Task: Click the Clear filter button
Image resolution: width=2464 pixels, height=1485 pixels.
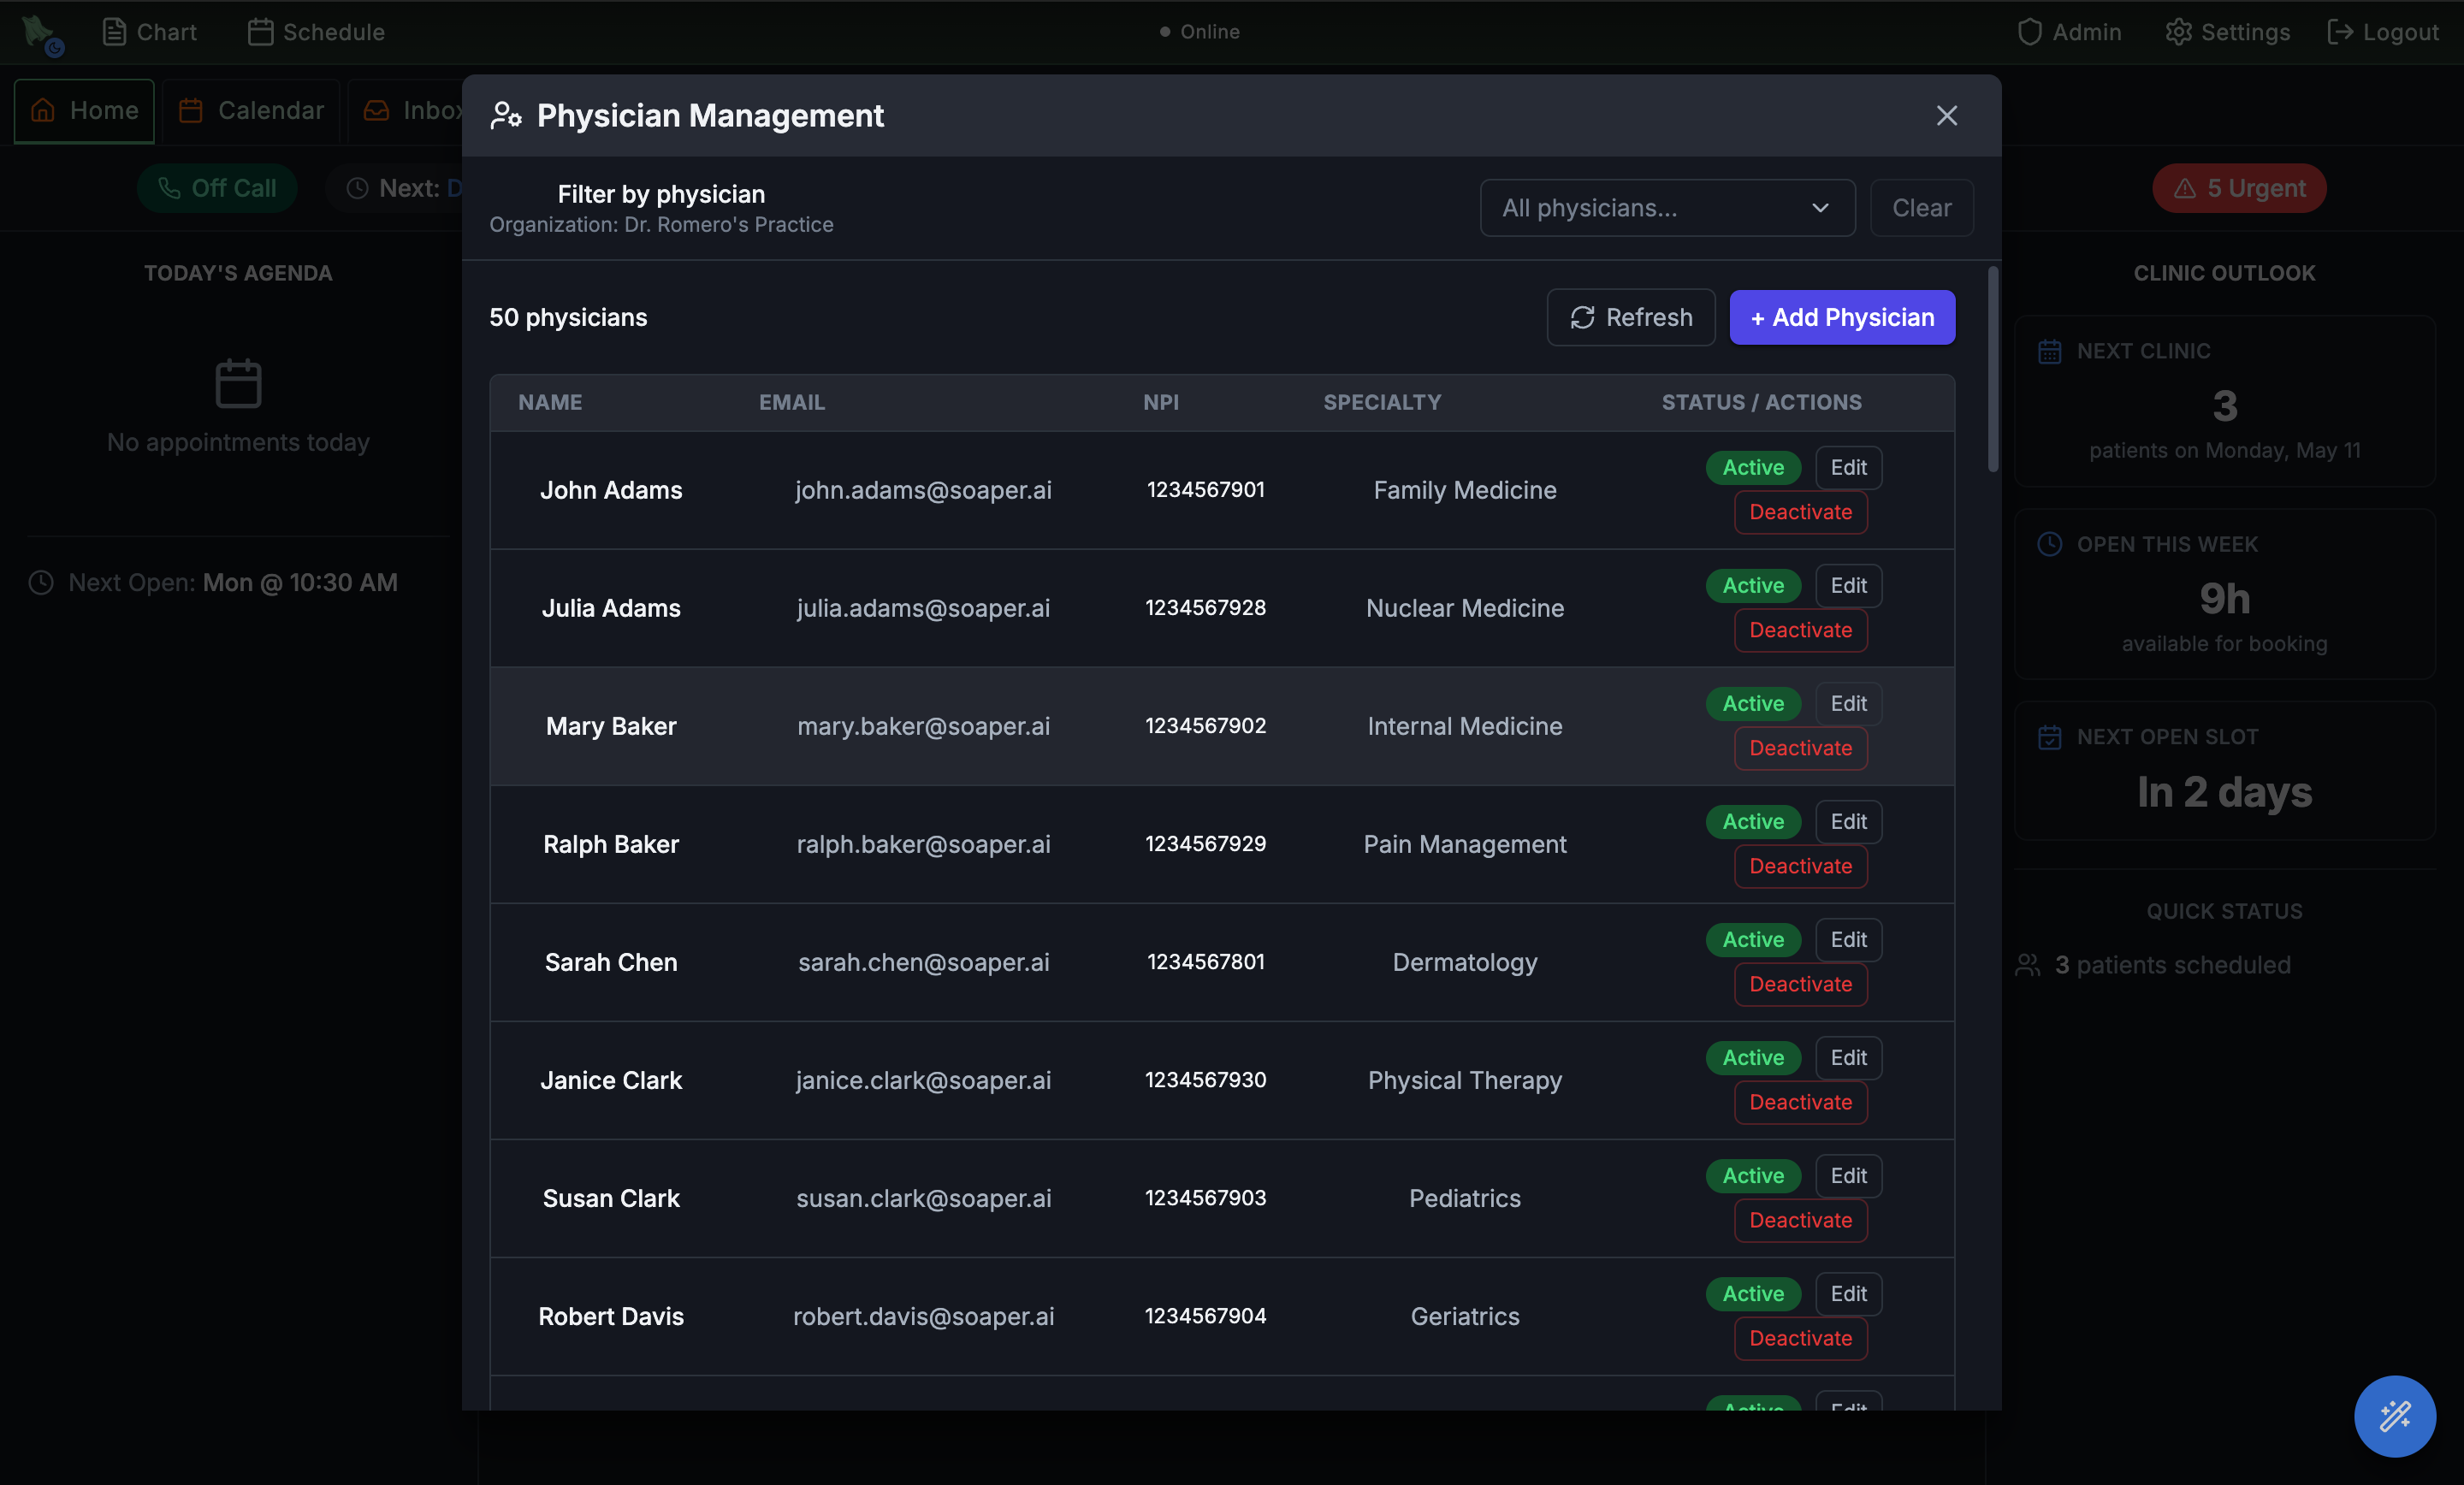Action: coord(1921,208)
